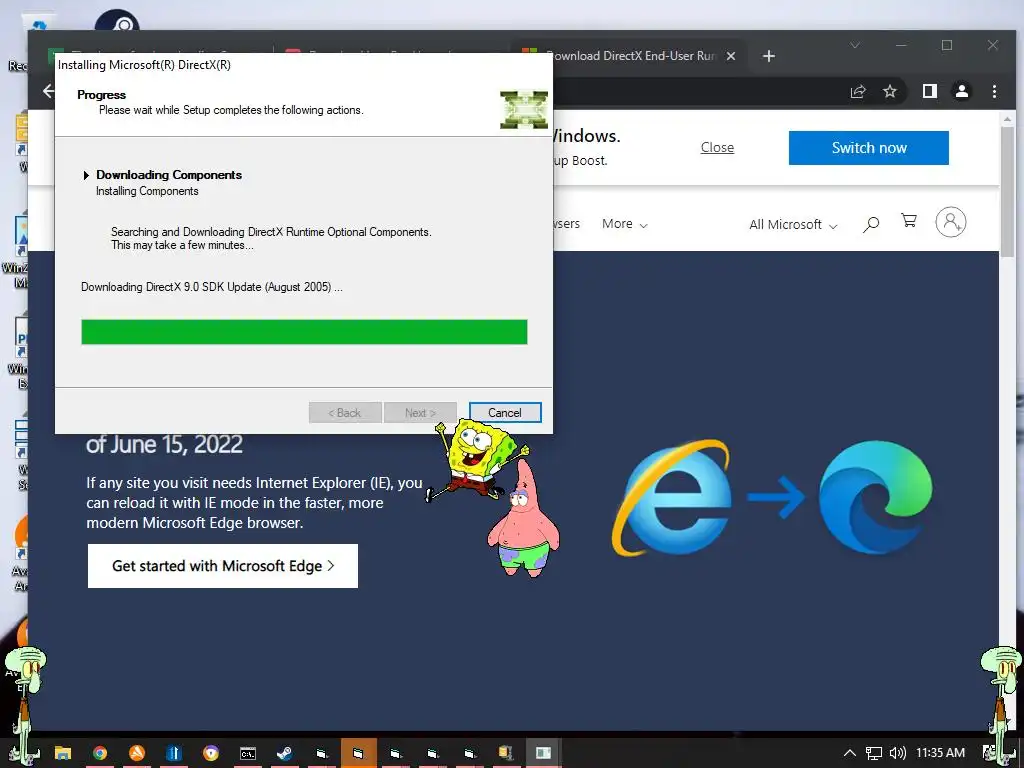Click the DirectX logo in the setup dialog
Viewport: 1024px width, 768px height.
[x=524, y=109]
